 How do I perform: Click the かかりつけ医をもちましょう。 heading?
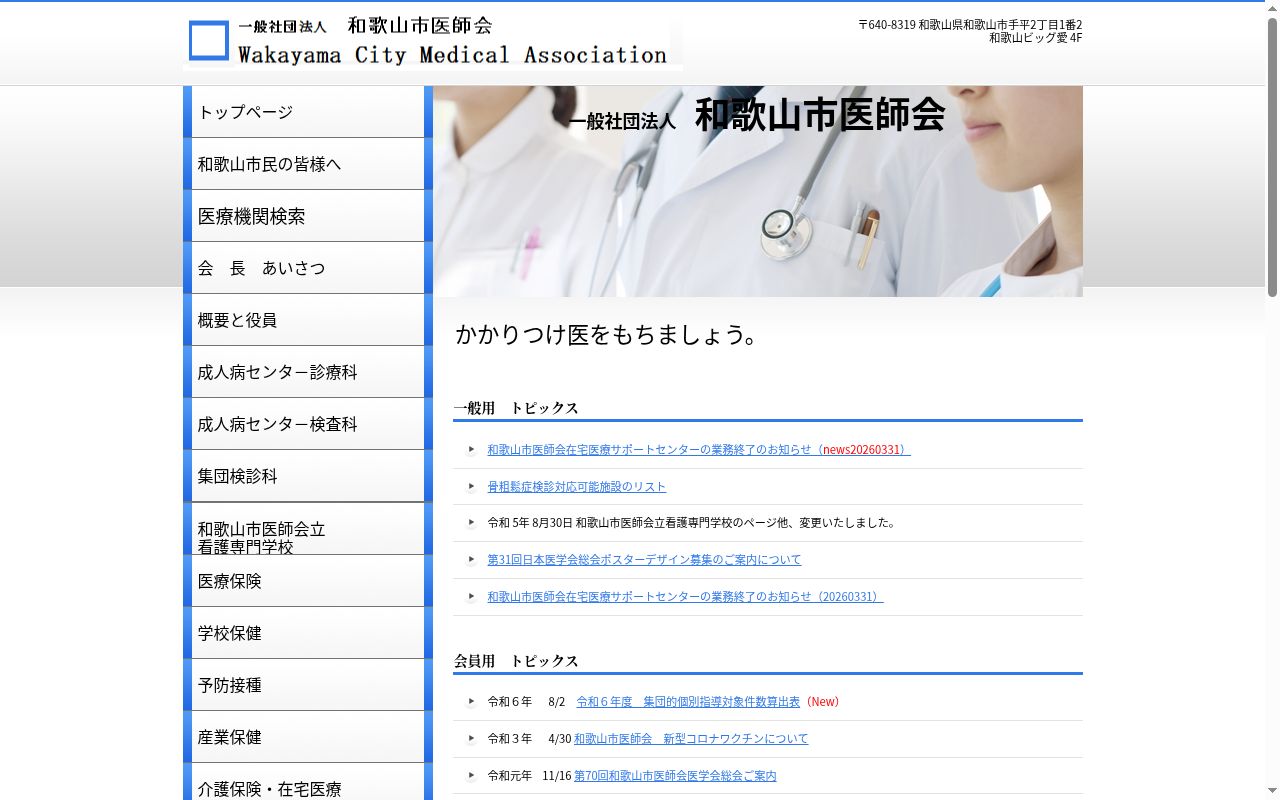click(x=608, y=335)
